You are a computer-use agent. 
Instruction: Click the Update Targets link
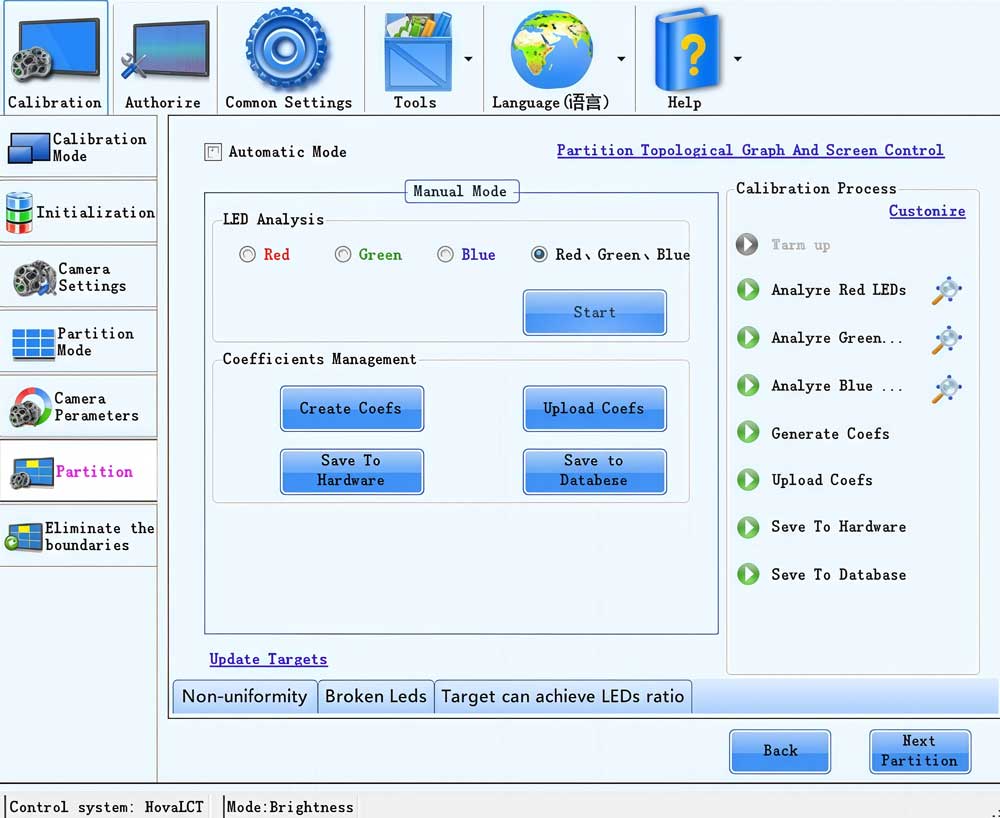pos(268,659)
